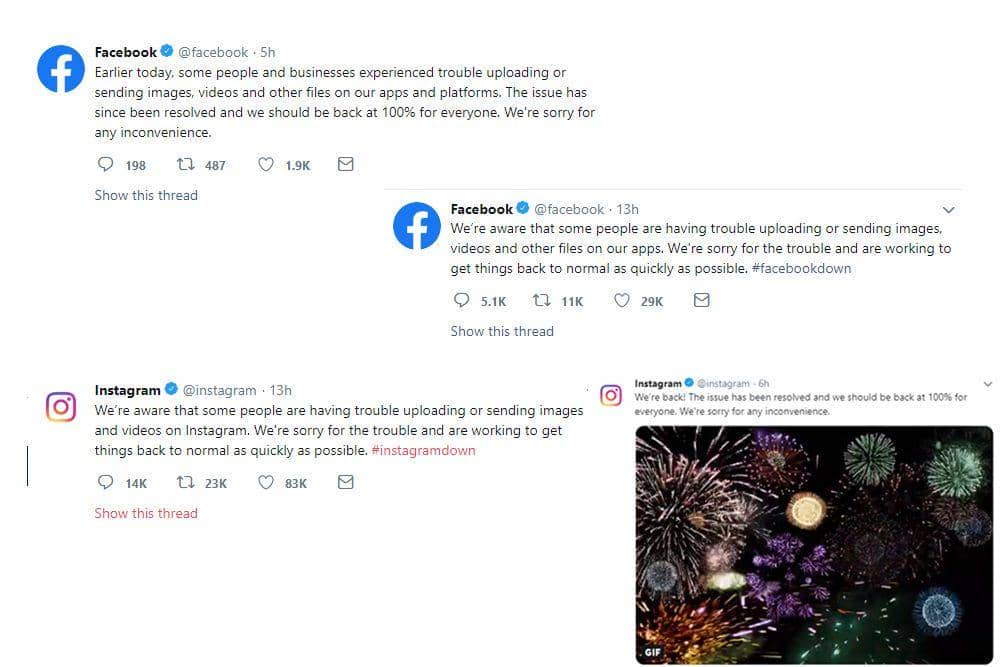Show this thread under the #facebookdown tweet
Image resolution: width=1000 pixels, height=667 pixels.
[x=502, y=331]
